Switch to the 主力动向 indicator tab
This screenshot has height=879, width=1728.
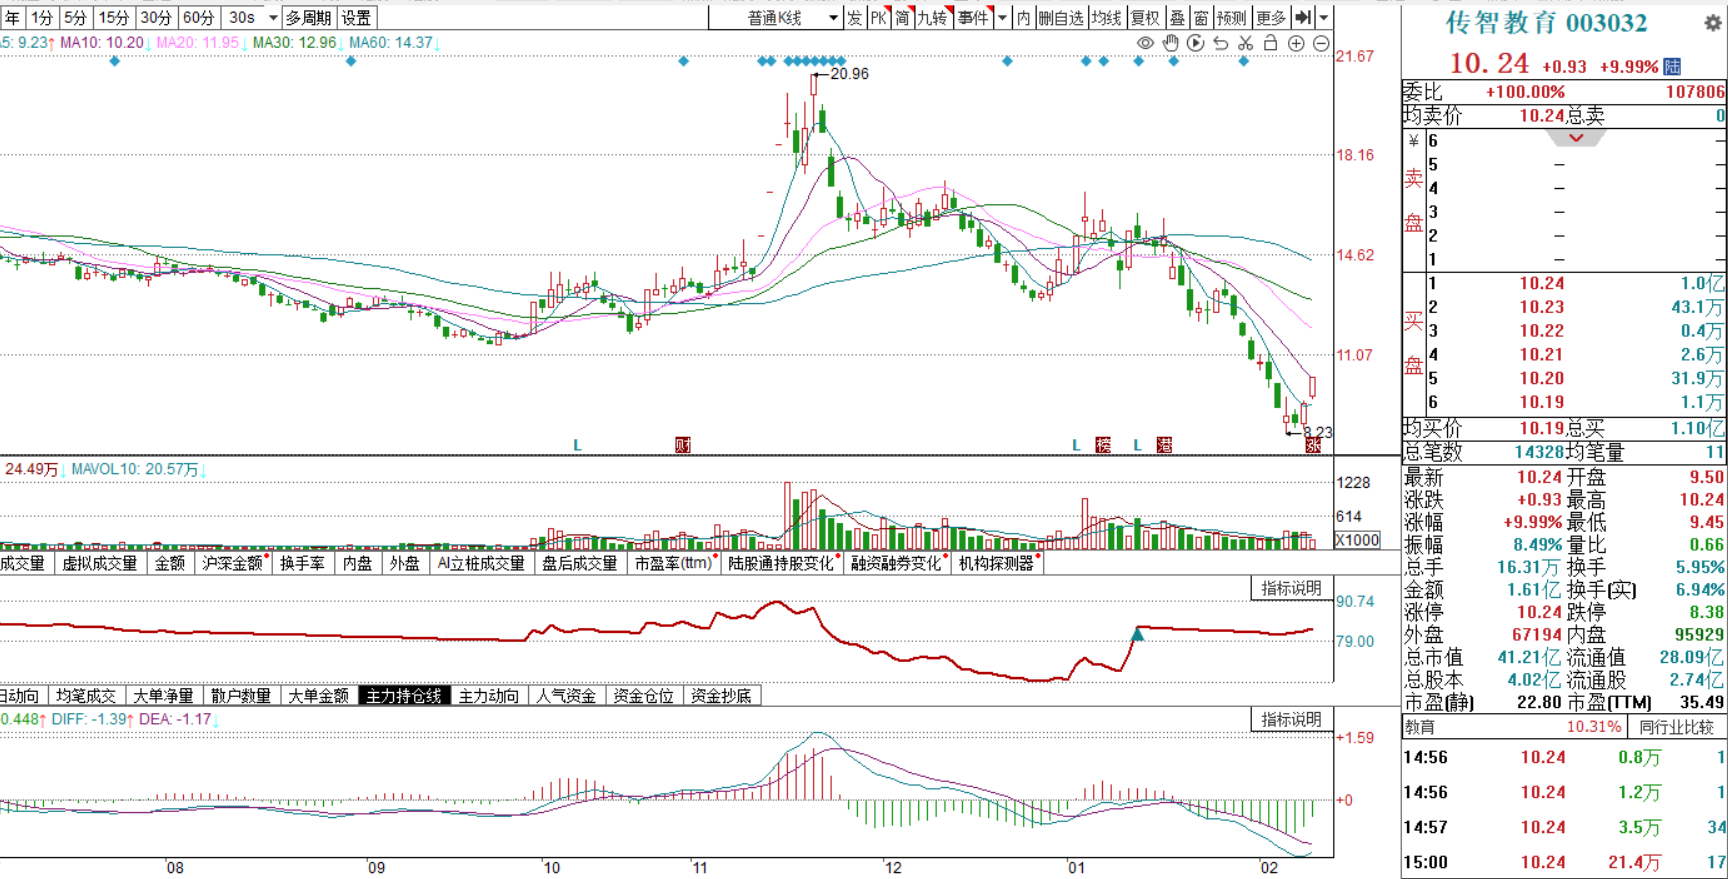pos(488,695)
